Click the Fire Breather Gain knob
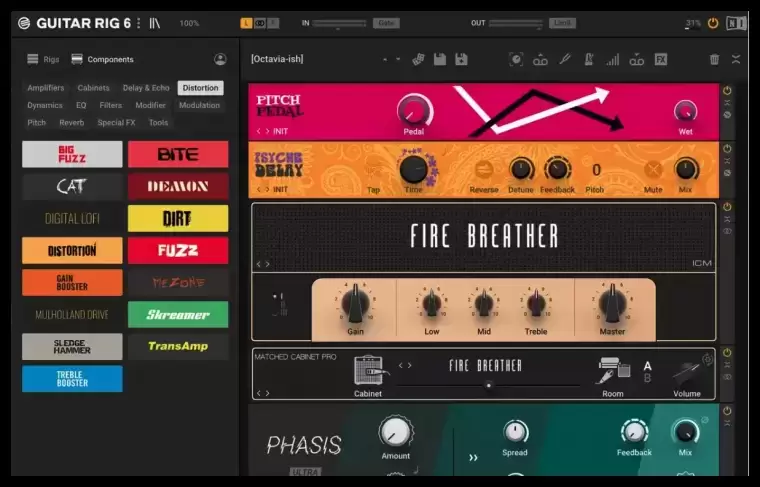 (x=355, y=304)
